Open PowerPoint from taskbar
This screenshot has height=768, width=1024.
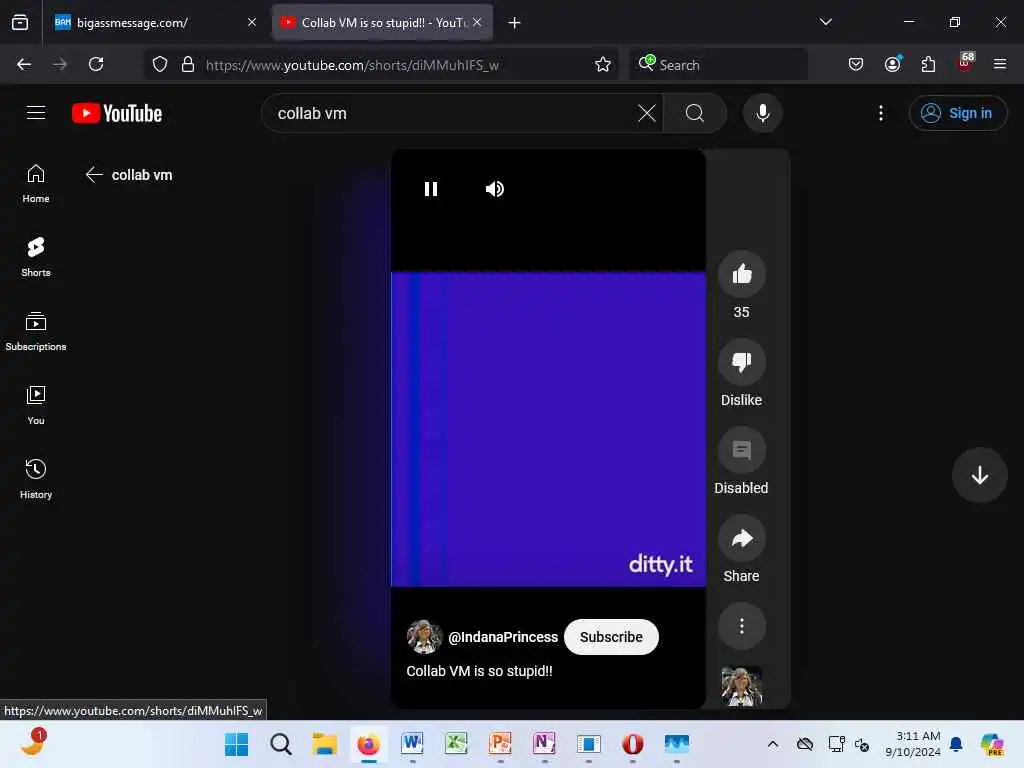[x=500, y=744]
